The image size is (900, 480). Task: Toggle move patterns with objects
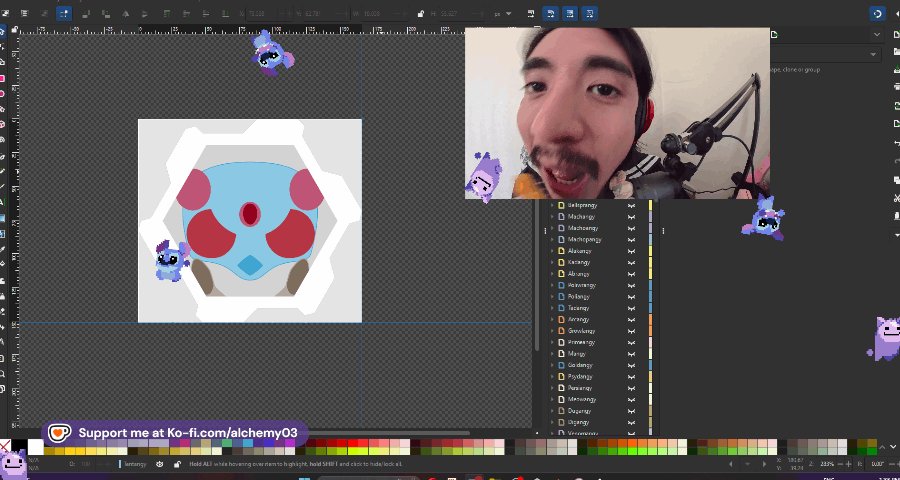[589, 13]
